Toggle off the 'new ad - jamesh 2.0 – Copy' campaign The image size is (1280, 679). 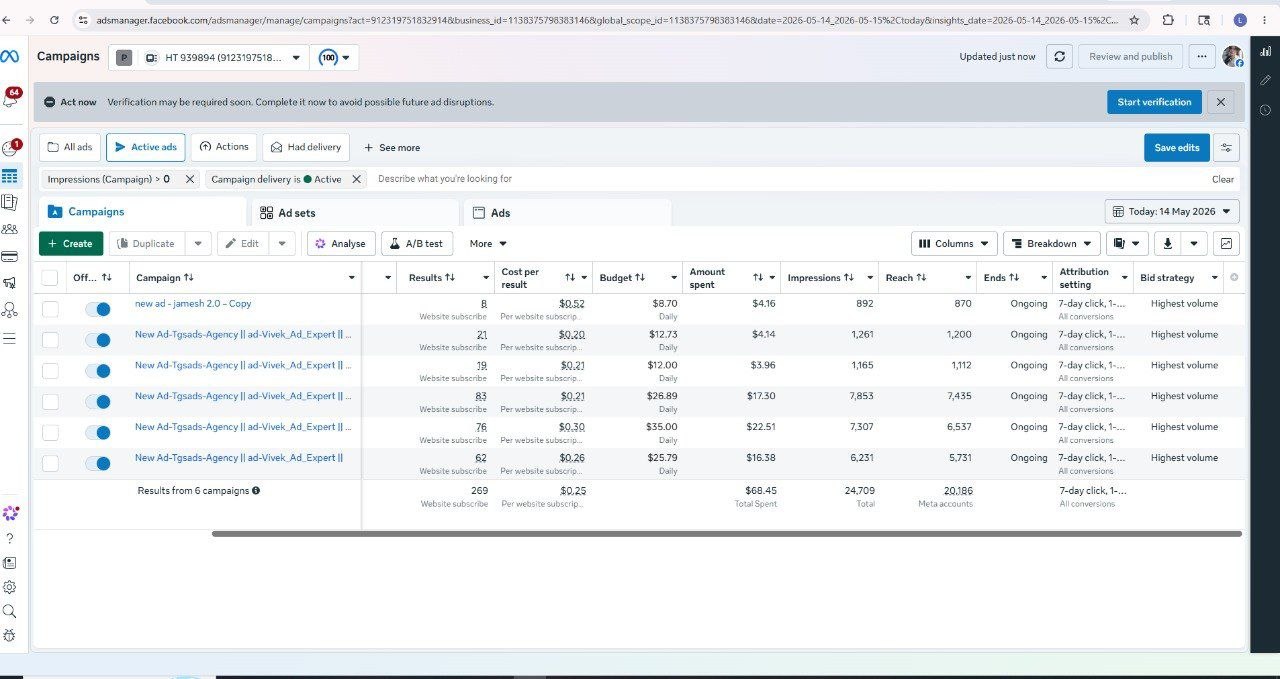pos(98,309)
